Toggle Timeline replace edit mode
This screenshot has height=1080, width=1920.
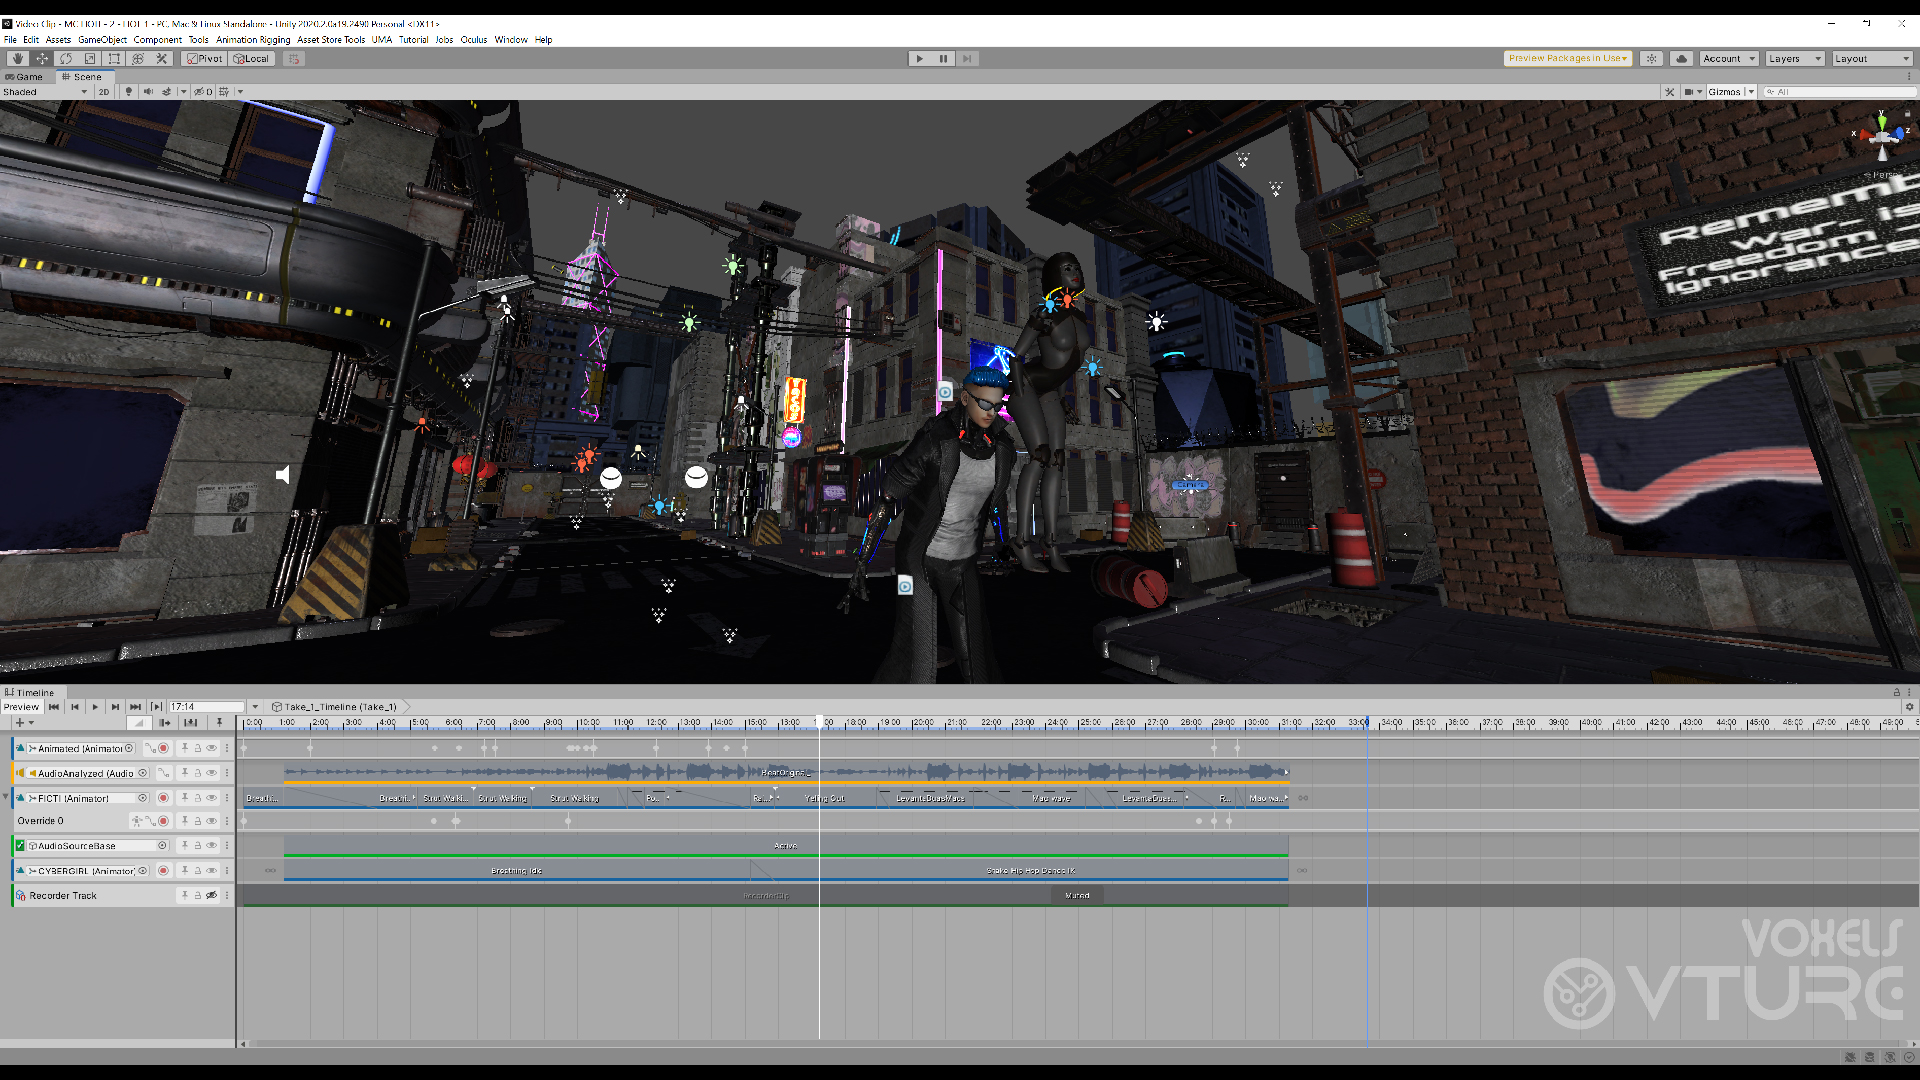pos(190,723)
